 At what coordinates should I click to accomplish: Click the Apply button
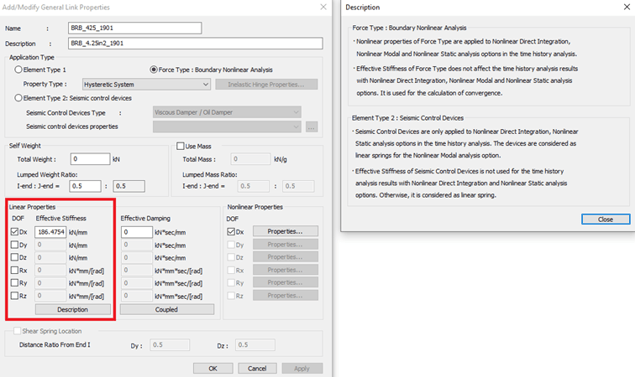click(x=302, y=368)
